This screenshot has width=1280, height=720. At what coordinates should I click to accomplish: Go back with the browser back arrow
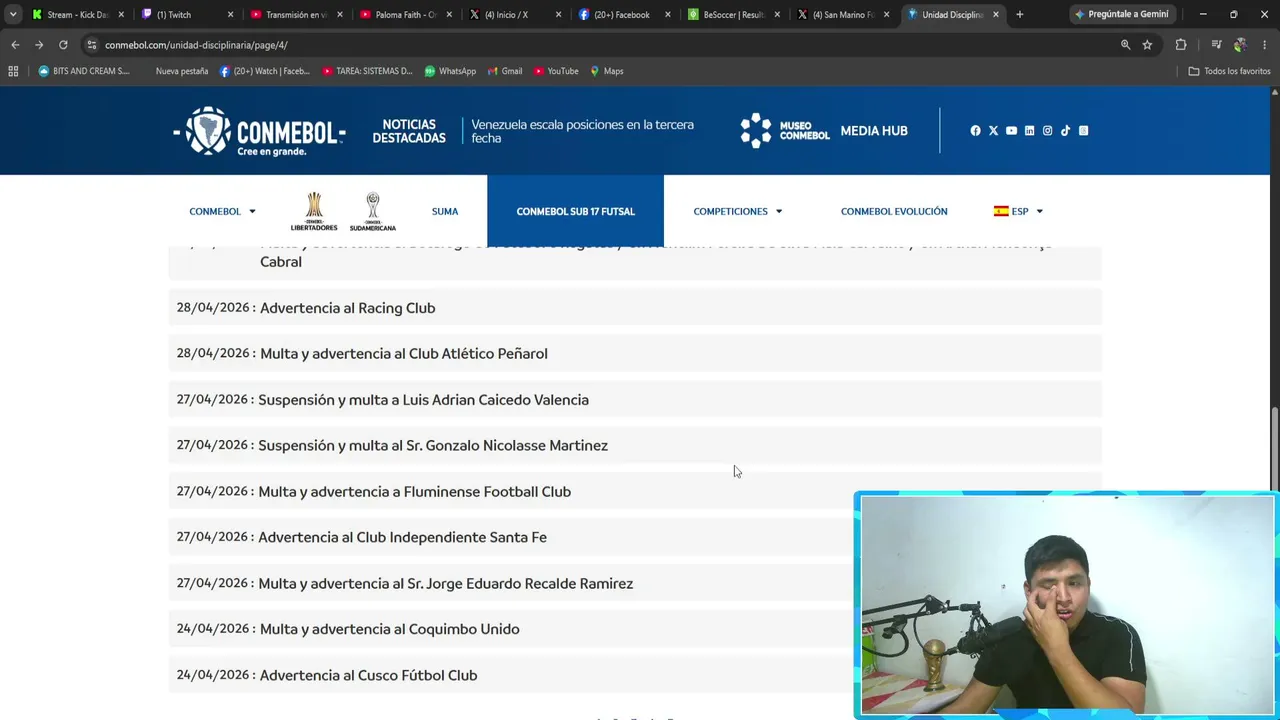15,45
